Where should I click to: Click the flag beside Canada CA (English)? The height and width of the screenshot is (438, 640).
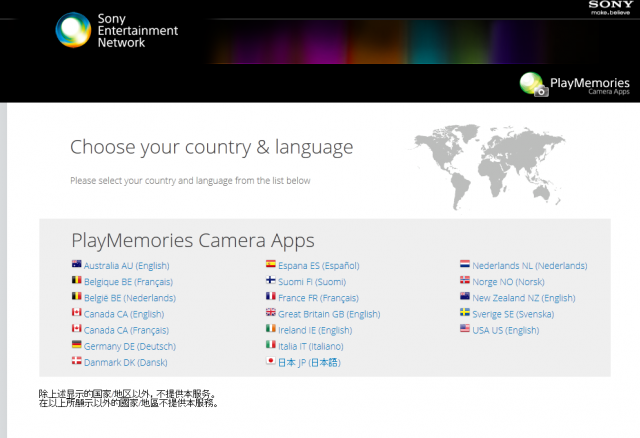point(76,312)
